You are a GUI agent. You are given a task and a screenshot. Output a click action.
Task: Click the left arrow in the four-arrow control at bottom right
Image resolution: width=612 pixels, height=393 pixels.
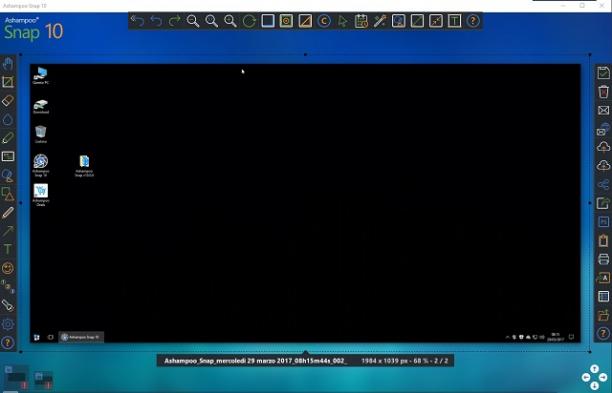(586, 377)
